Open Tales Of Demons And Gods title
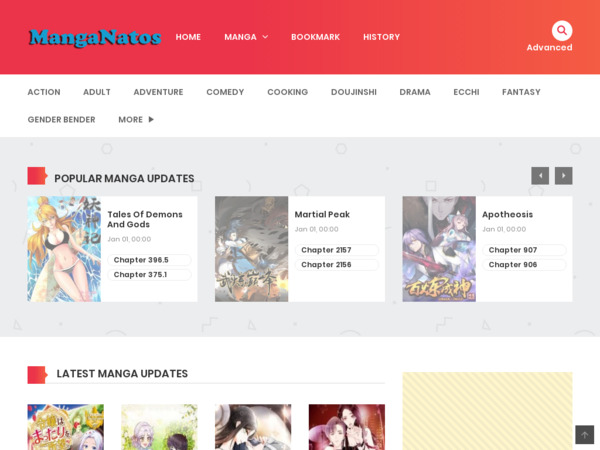Viewport: 600px width, 450px height. coord(145,219)
